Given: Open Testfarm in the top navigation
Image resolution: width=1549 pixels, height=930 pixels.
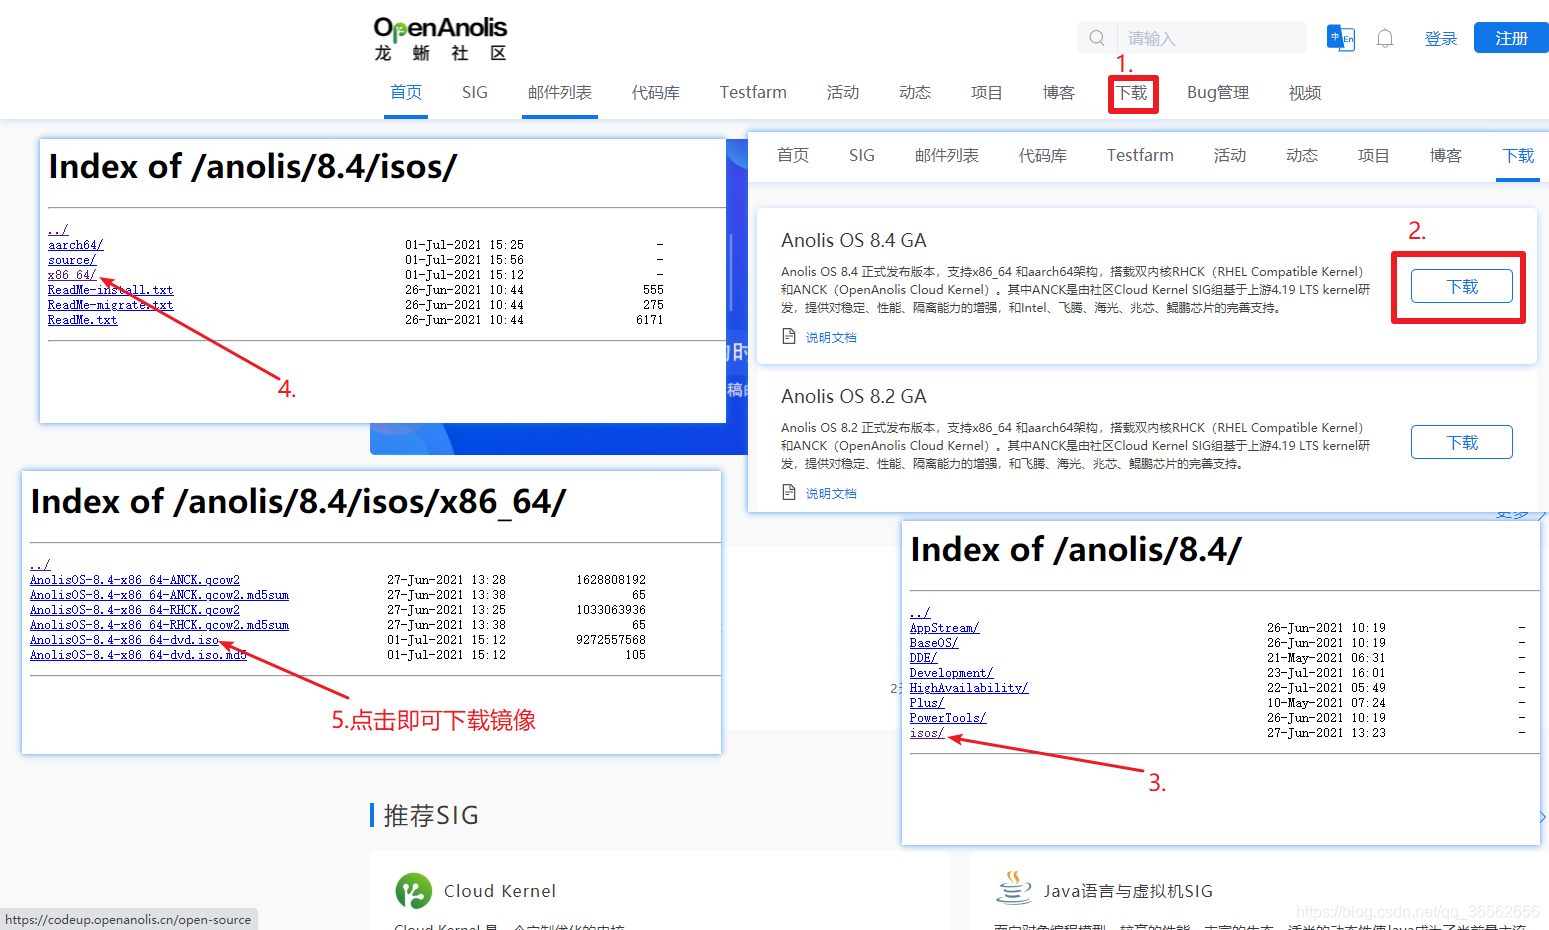Looking at the screenshot, I should [x=753, y=92].
